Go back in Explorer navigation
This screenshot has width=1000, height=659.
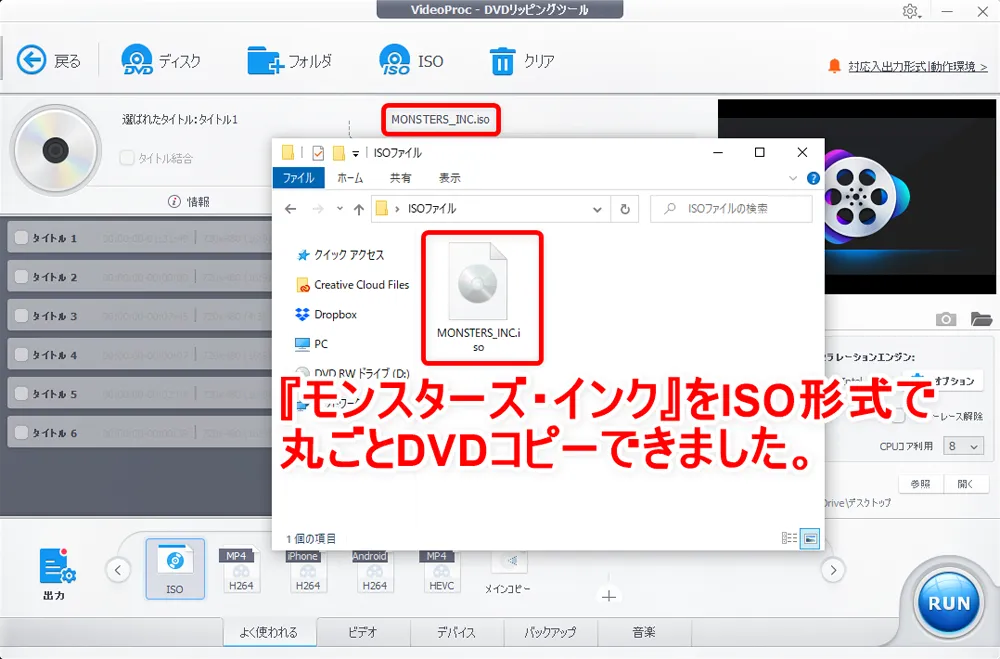tap(291, 209)
